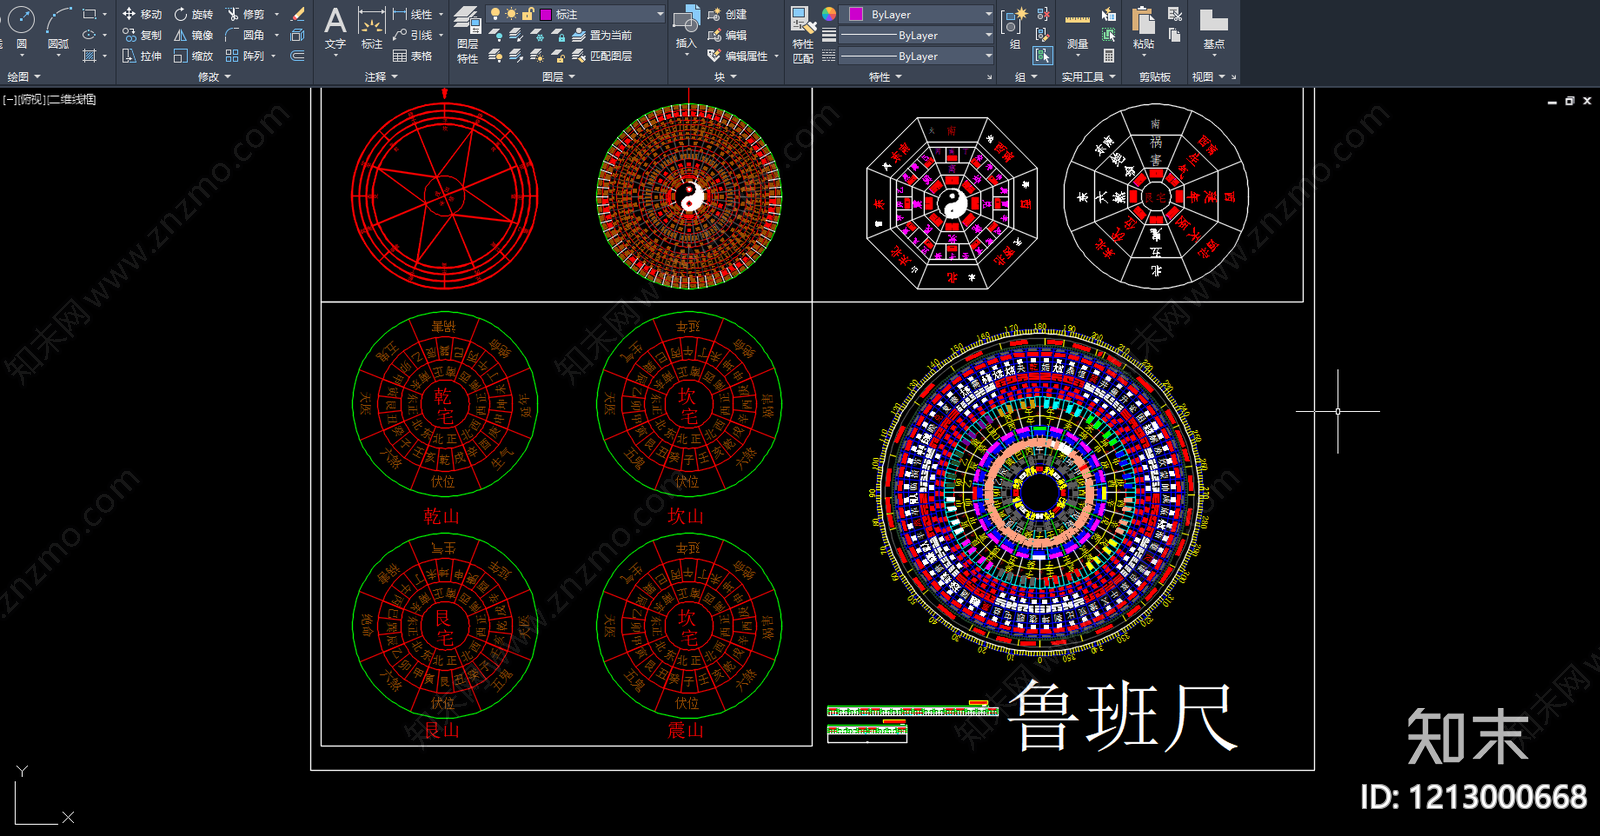Open the ByLayer object color dropdown

coord(988,14)
